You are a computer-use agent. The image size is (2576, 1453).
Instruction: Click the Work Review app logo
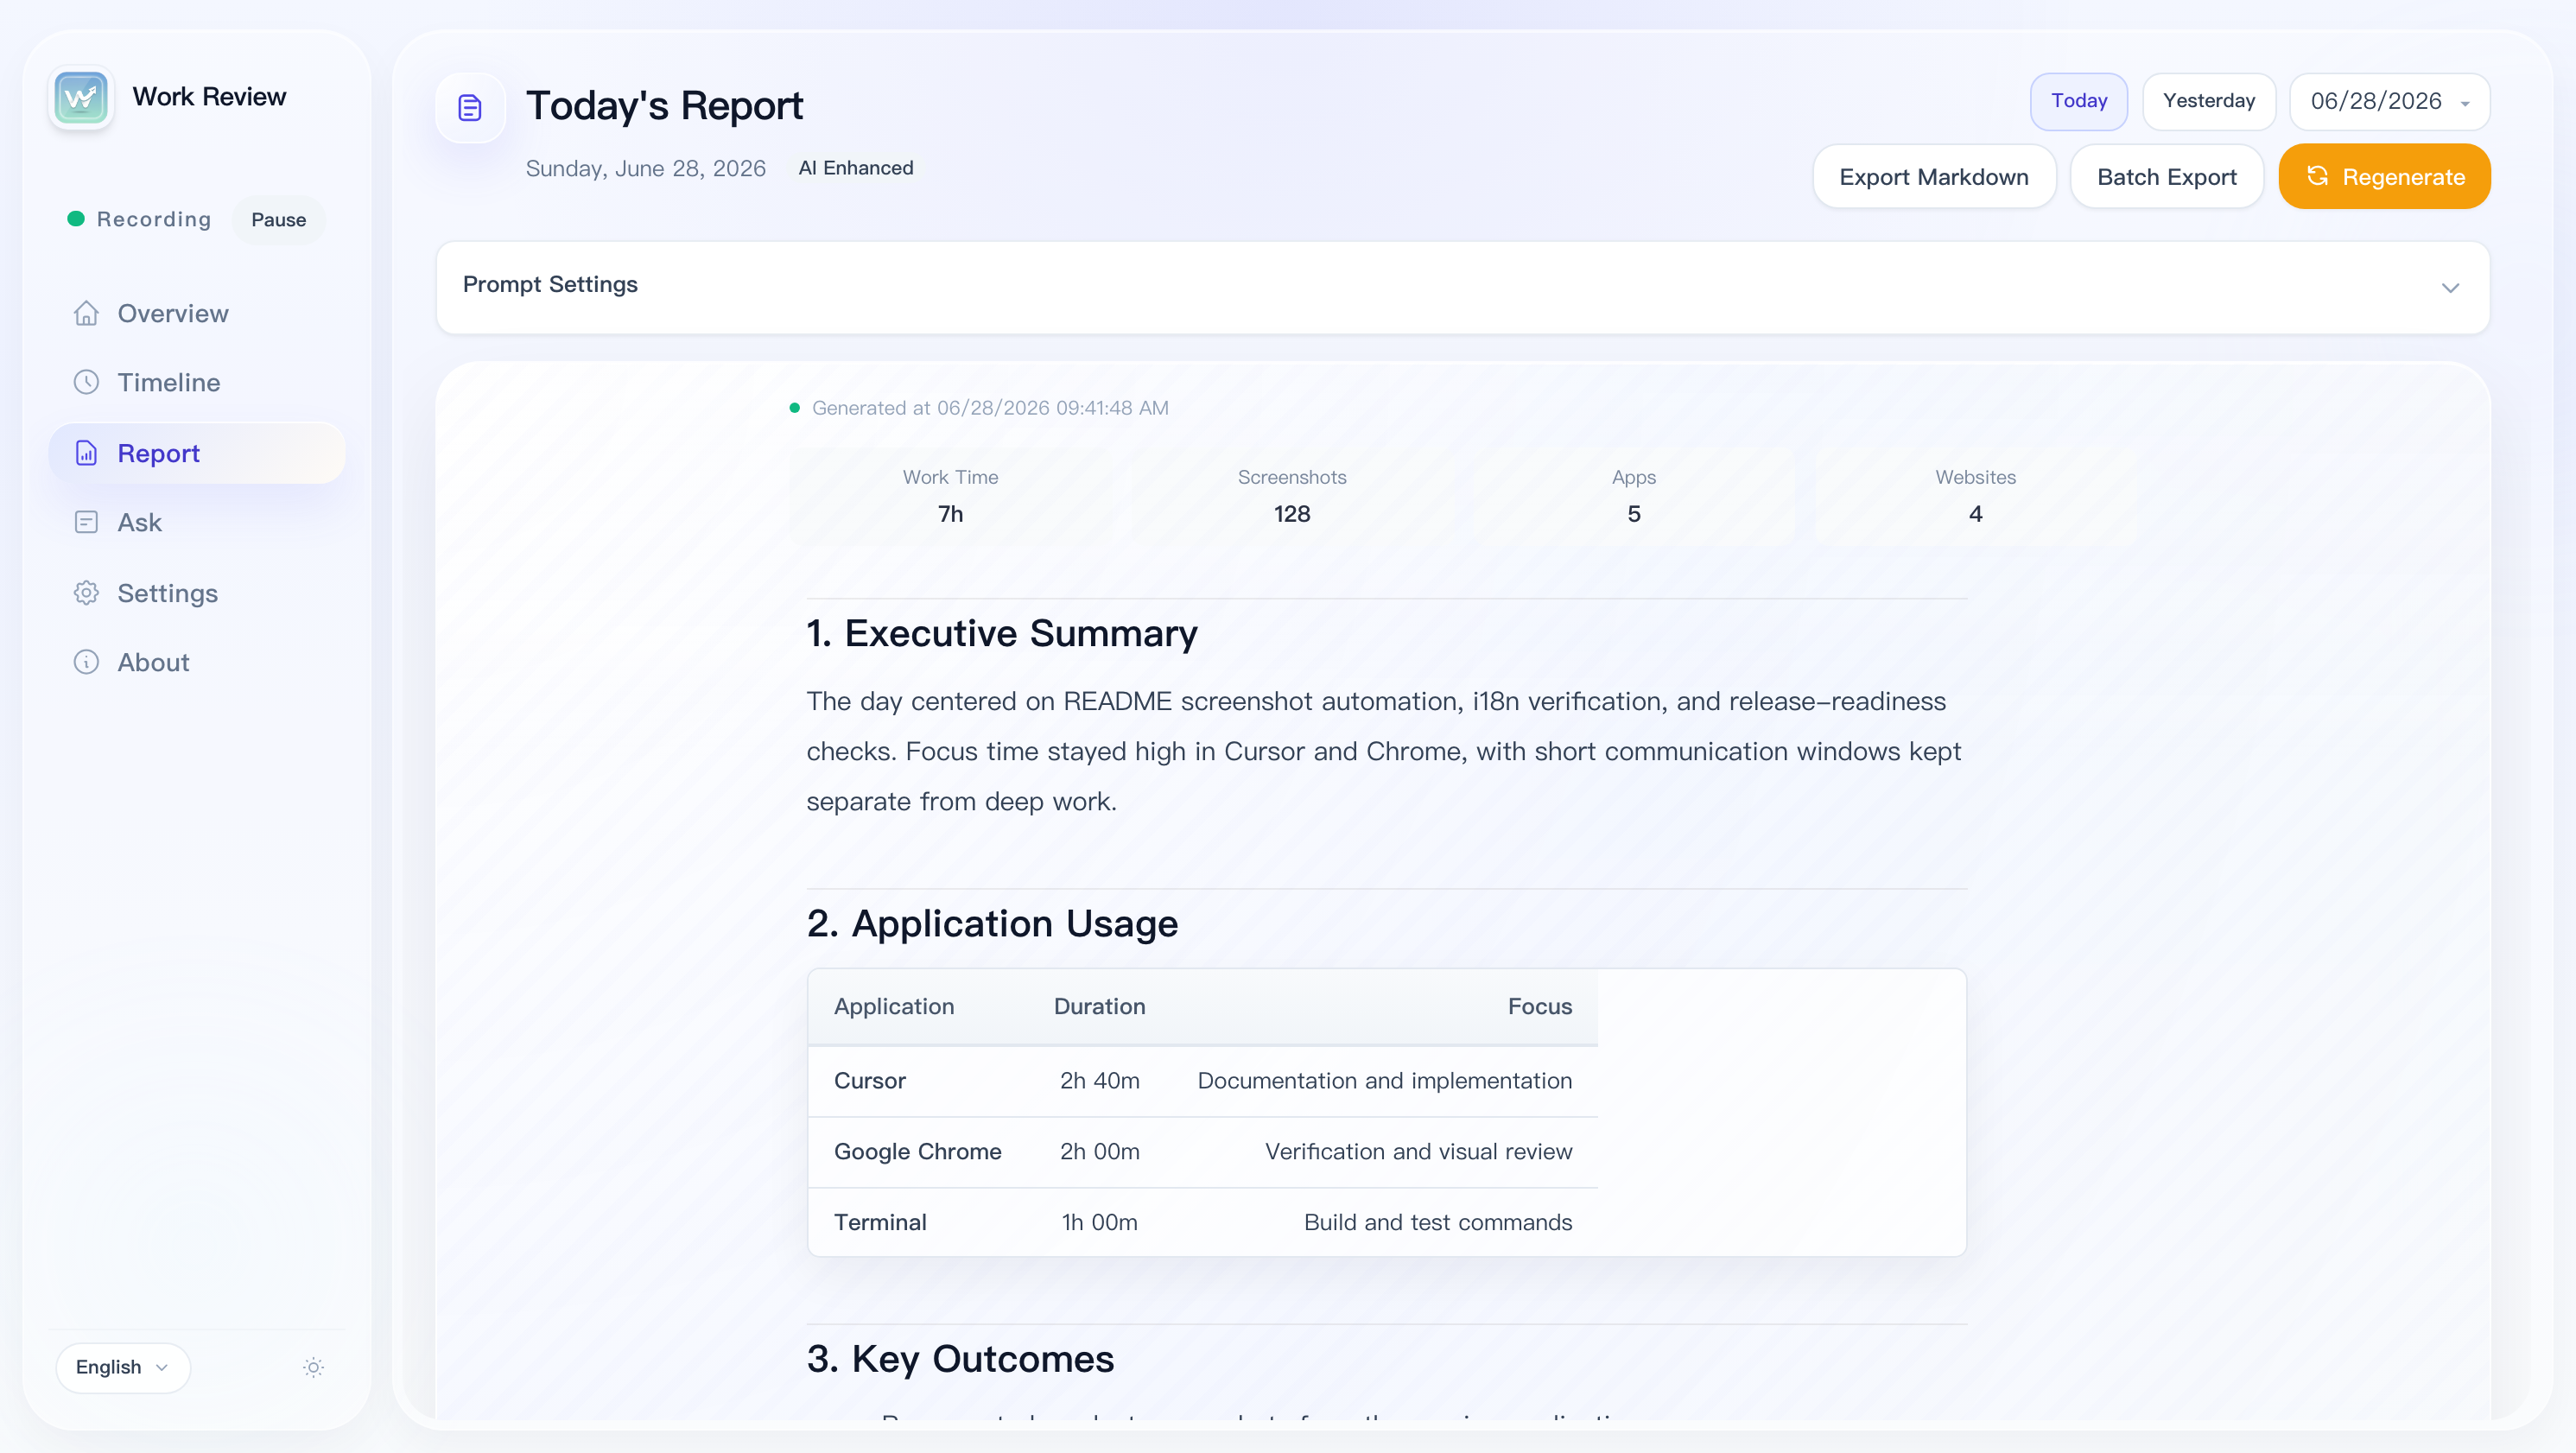point(81,97)
